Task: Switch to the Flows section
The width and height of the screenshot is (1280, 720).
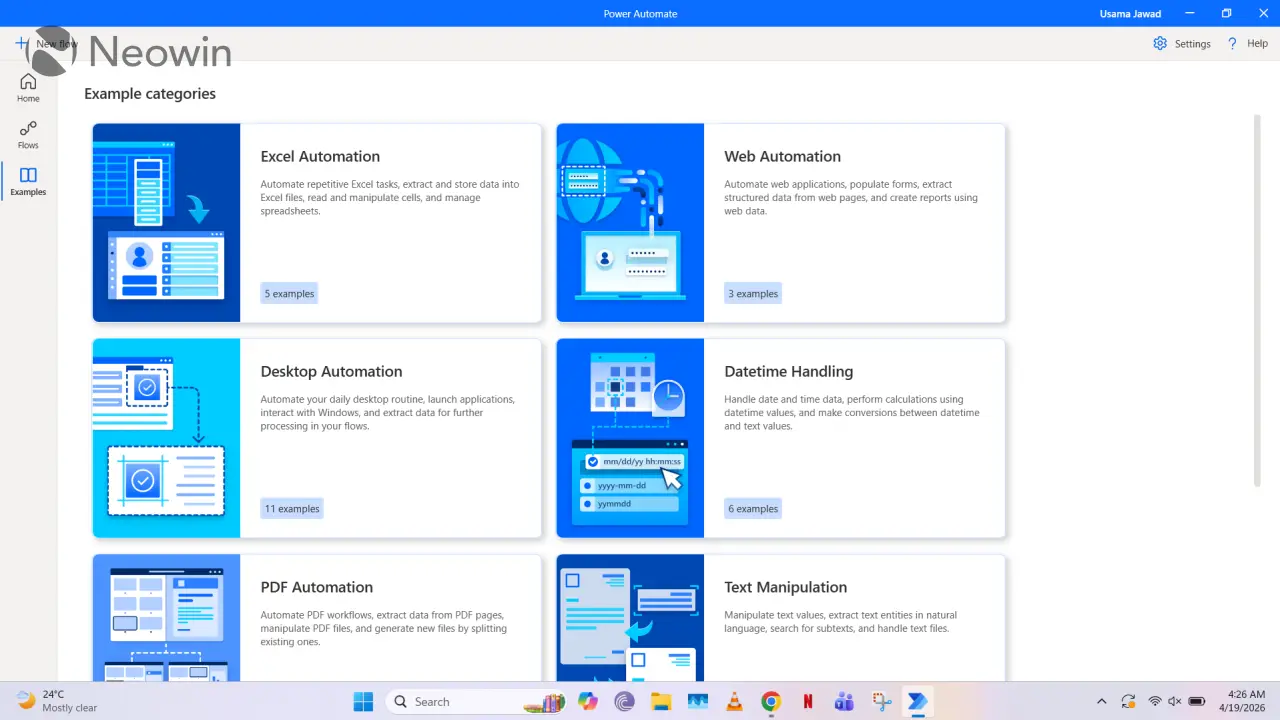Action: [x=28, y=135]
